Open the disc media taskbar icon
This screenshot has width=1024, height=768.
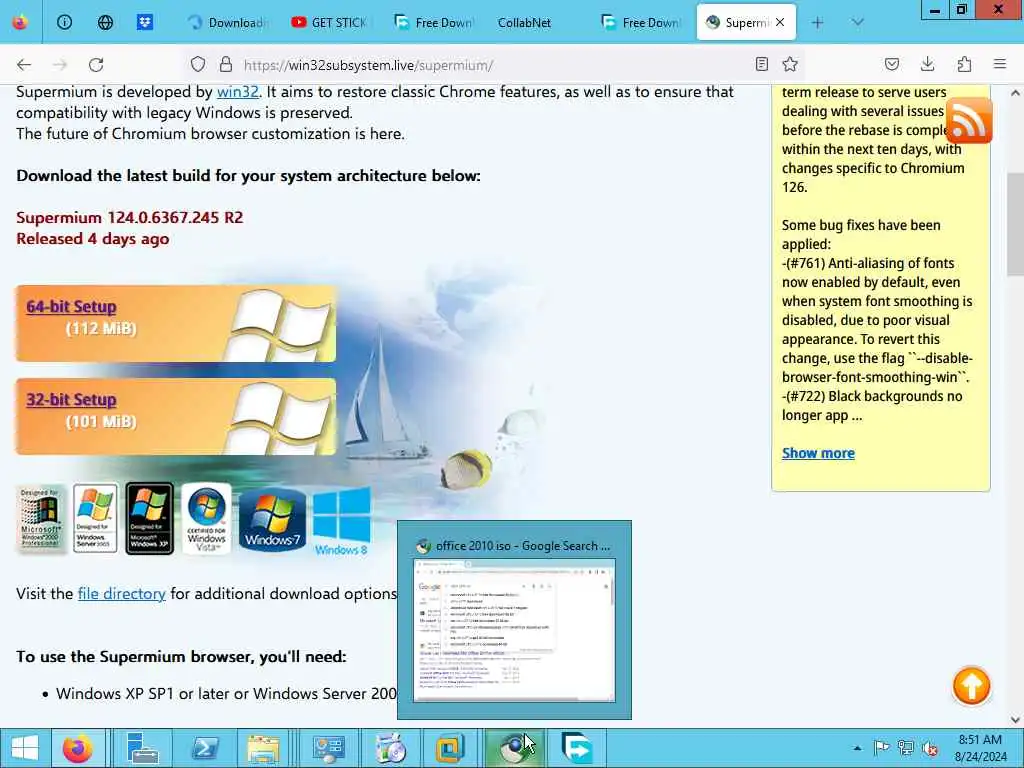coord(390,748)
